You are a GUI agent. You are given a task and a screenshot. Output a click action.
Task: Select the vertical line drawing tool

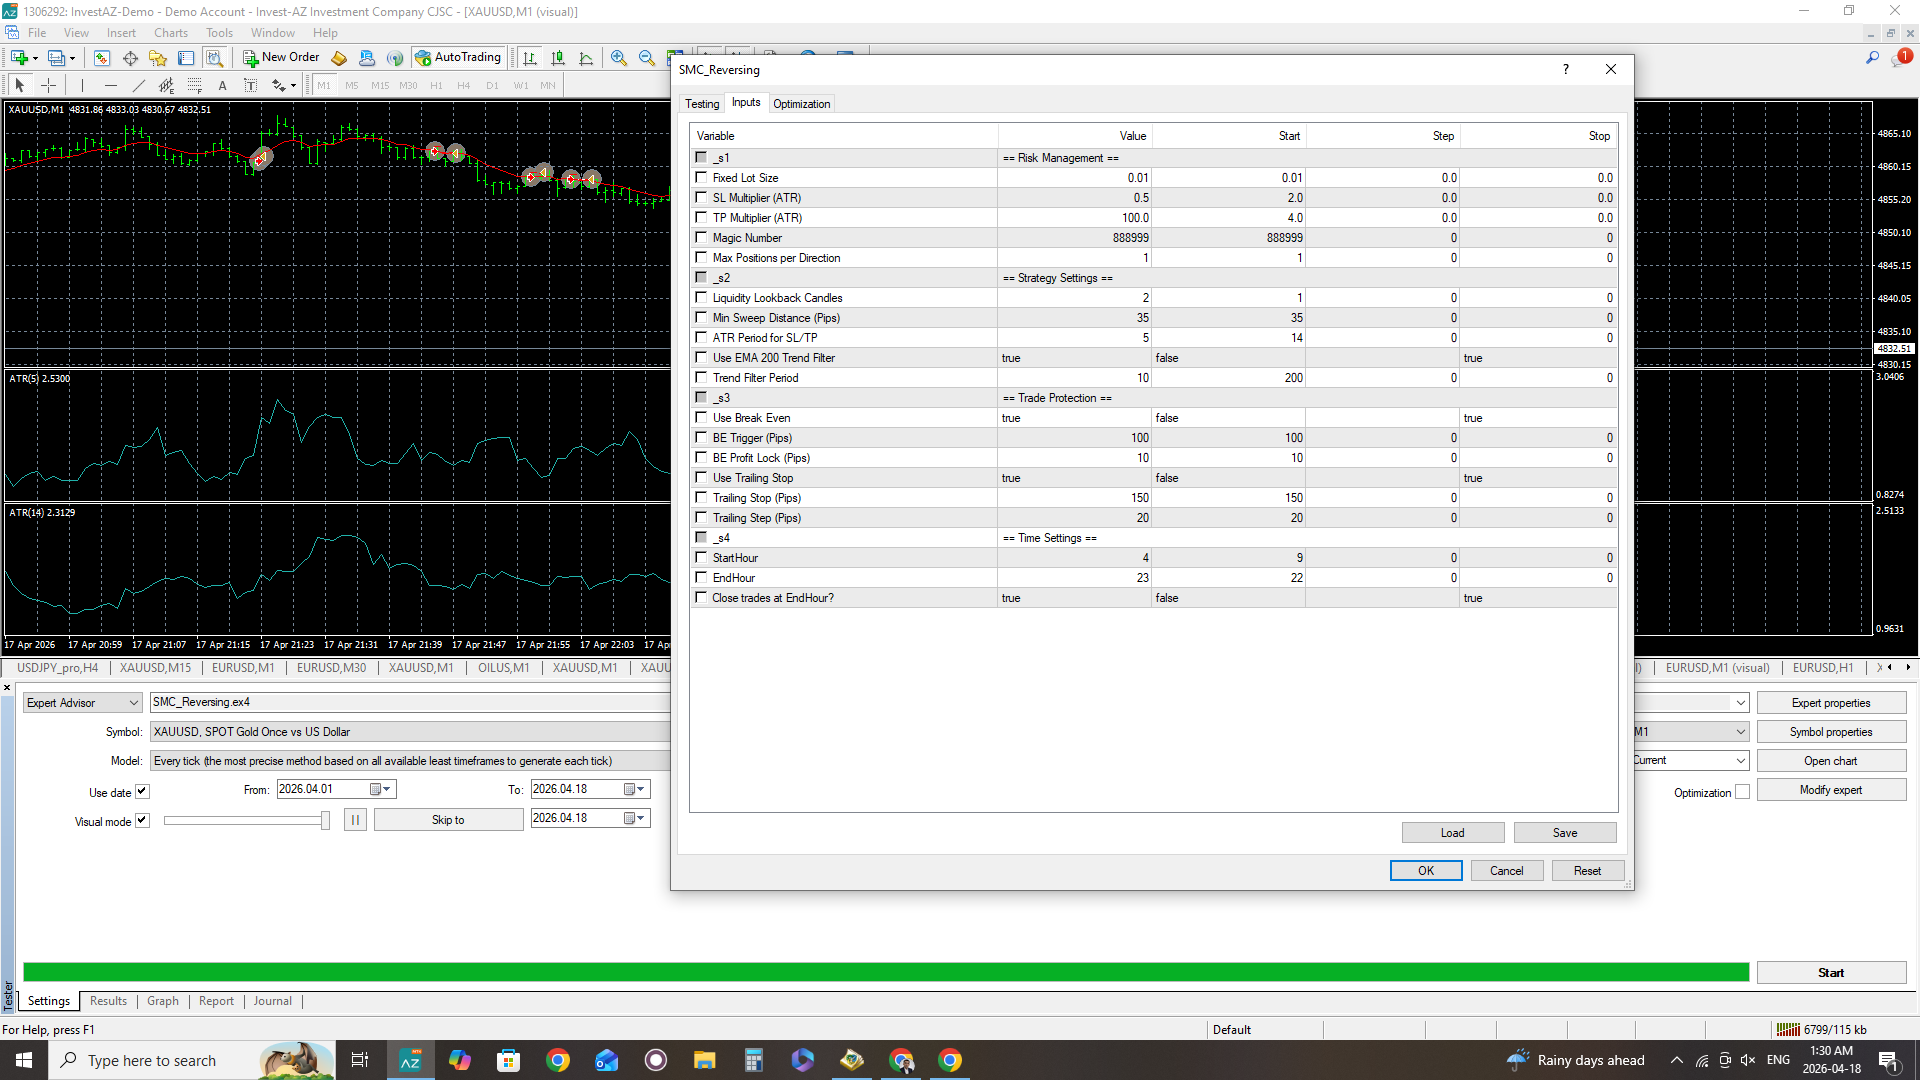pyautogui.click(x=82, y=86)
